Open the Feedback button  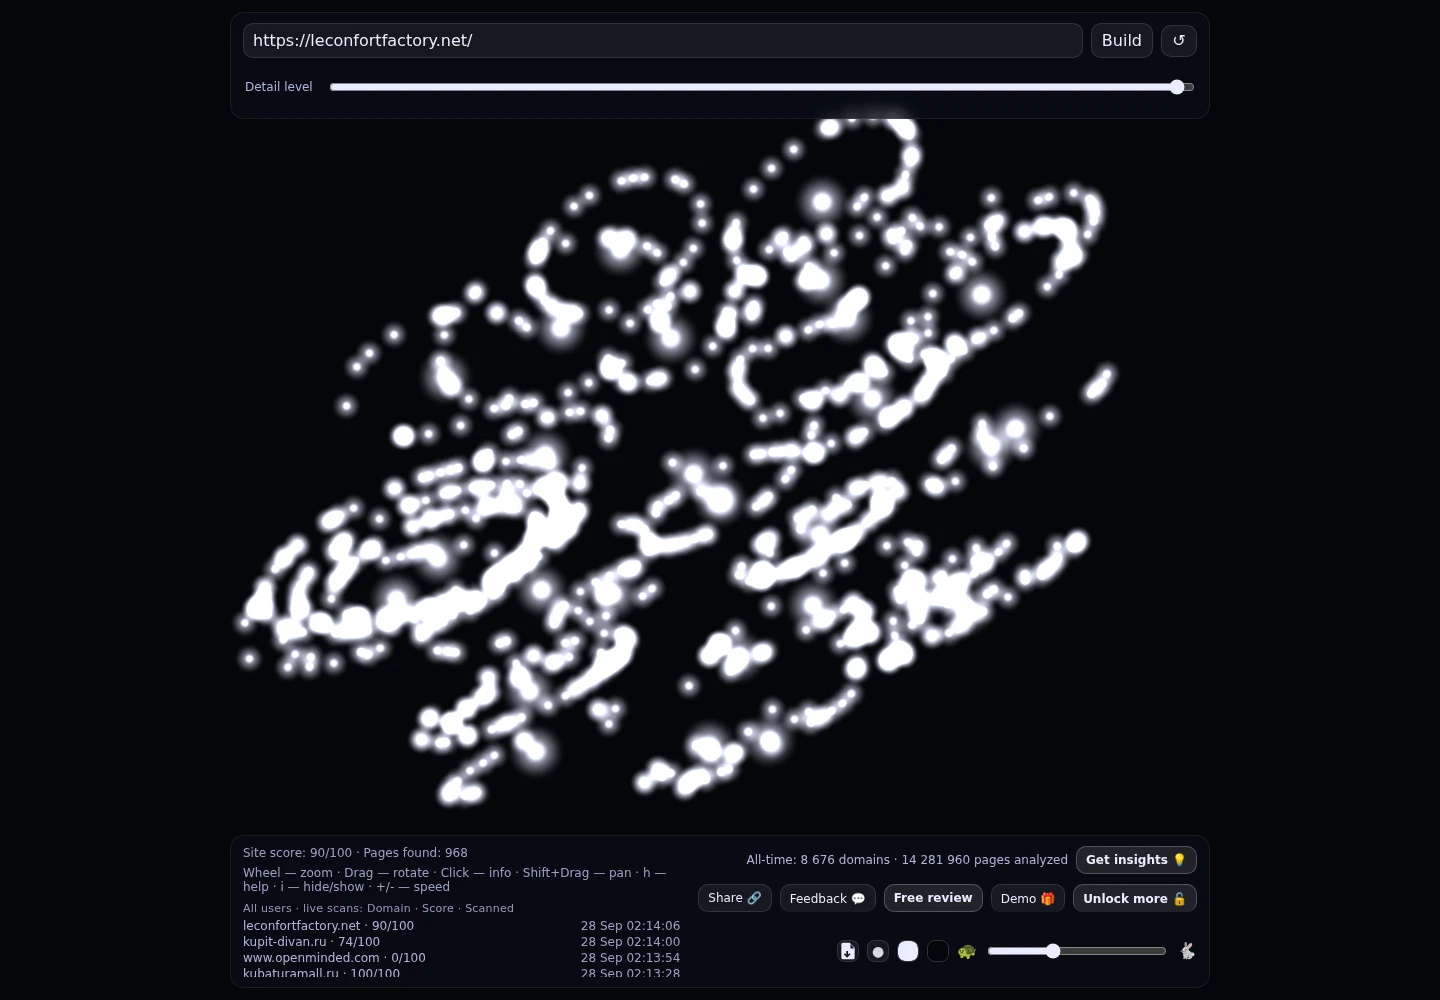[828, 898]
